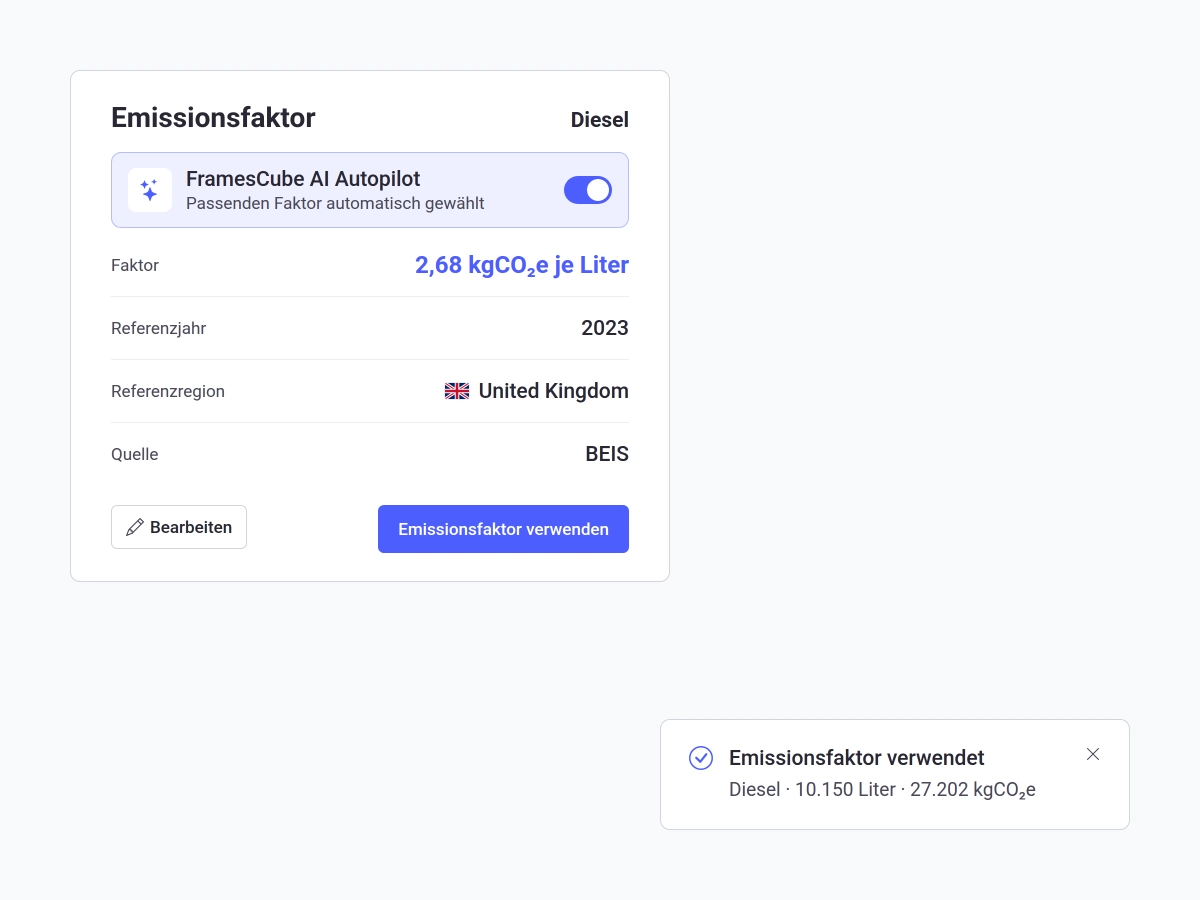Click the United Kingdom flag icon
1200x900 pixels.
coord(457,391)
